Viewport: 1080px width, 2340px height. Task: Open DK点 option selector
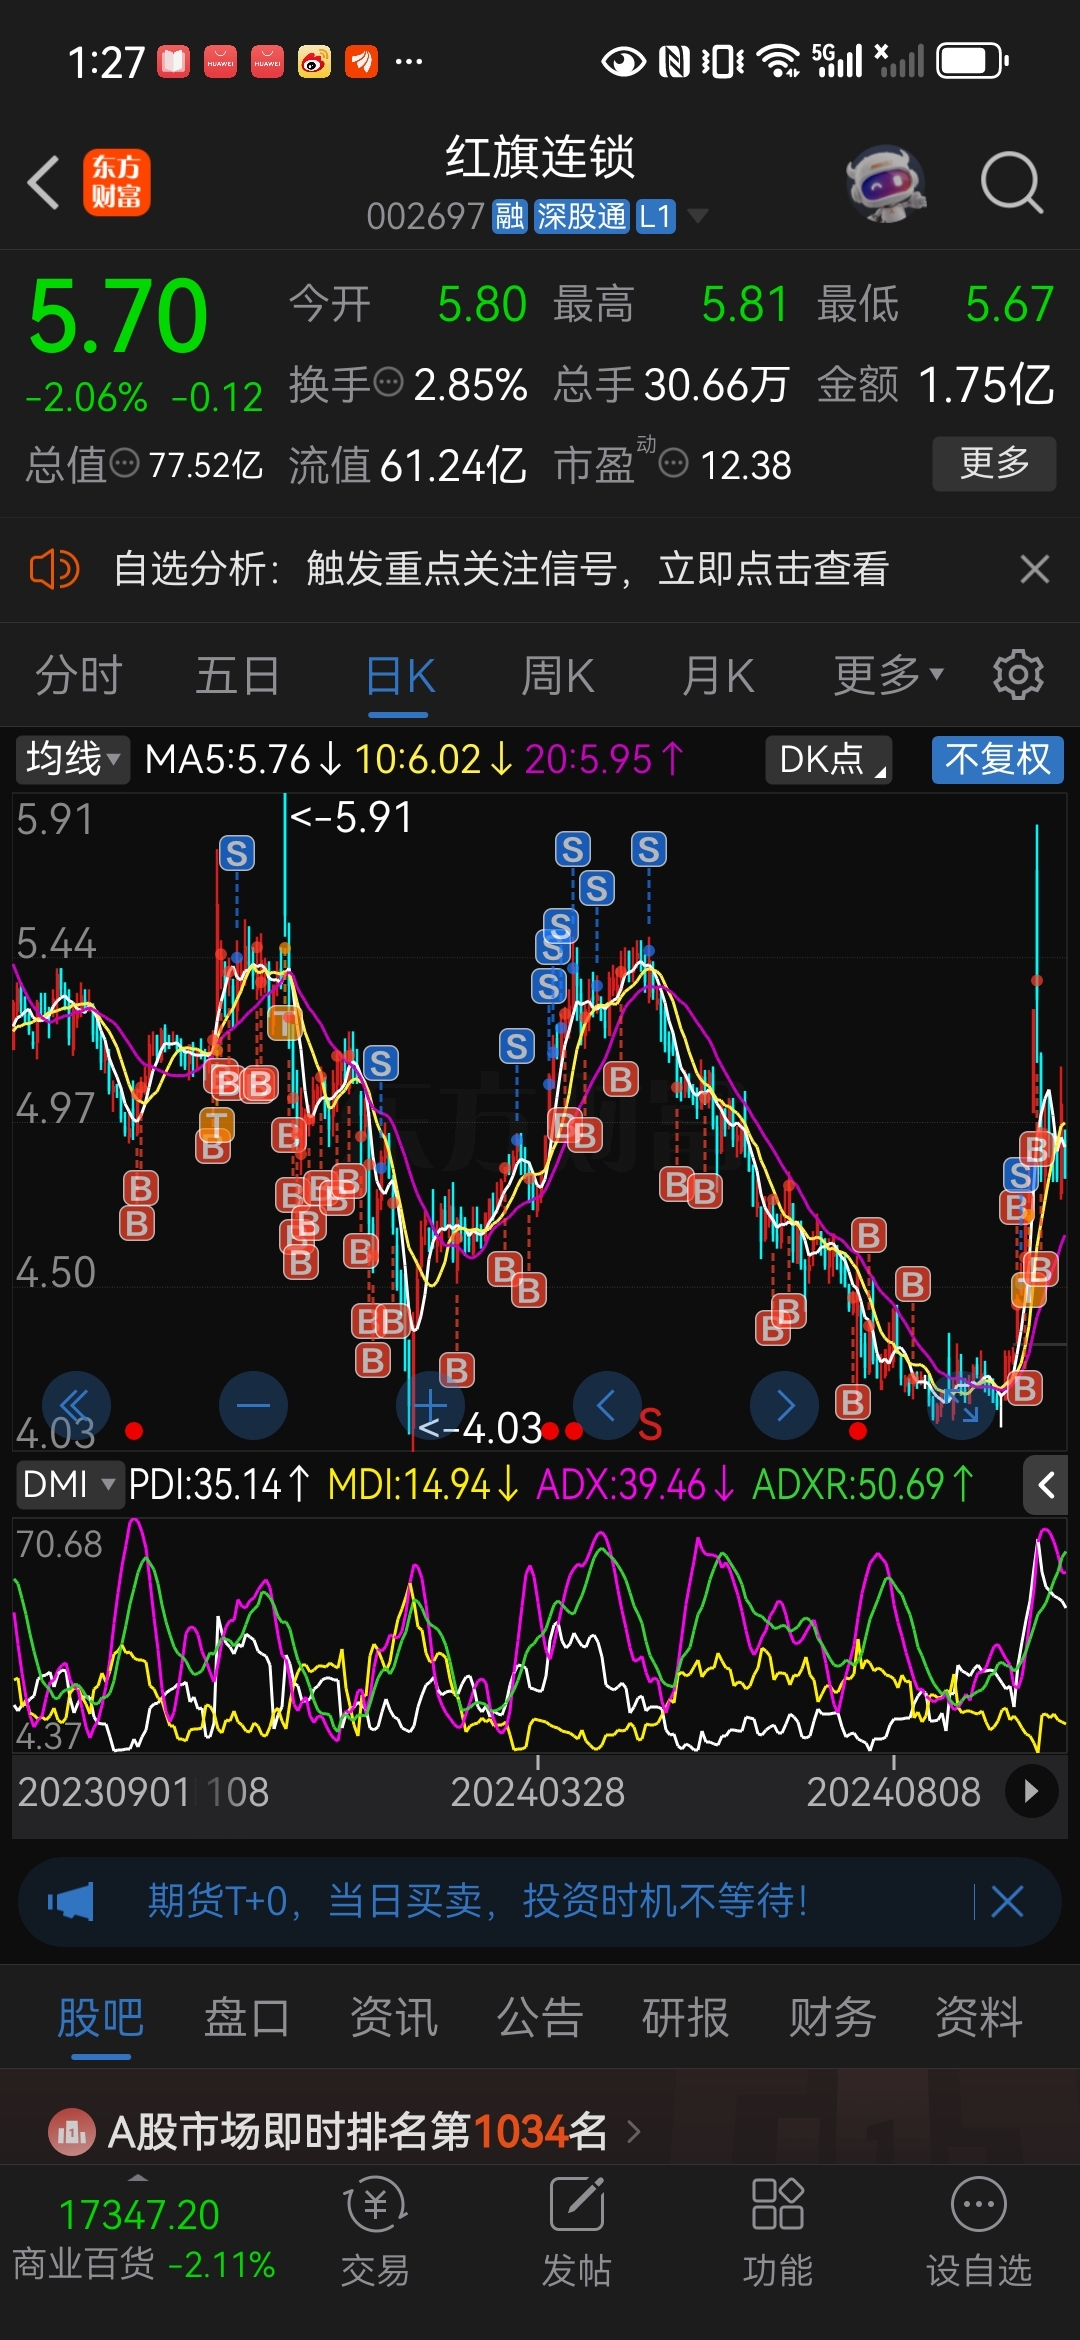point(829,760)
